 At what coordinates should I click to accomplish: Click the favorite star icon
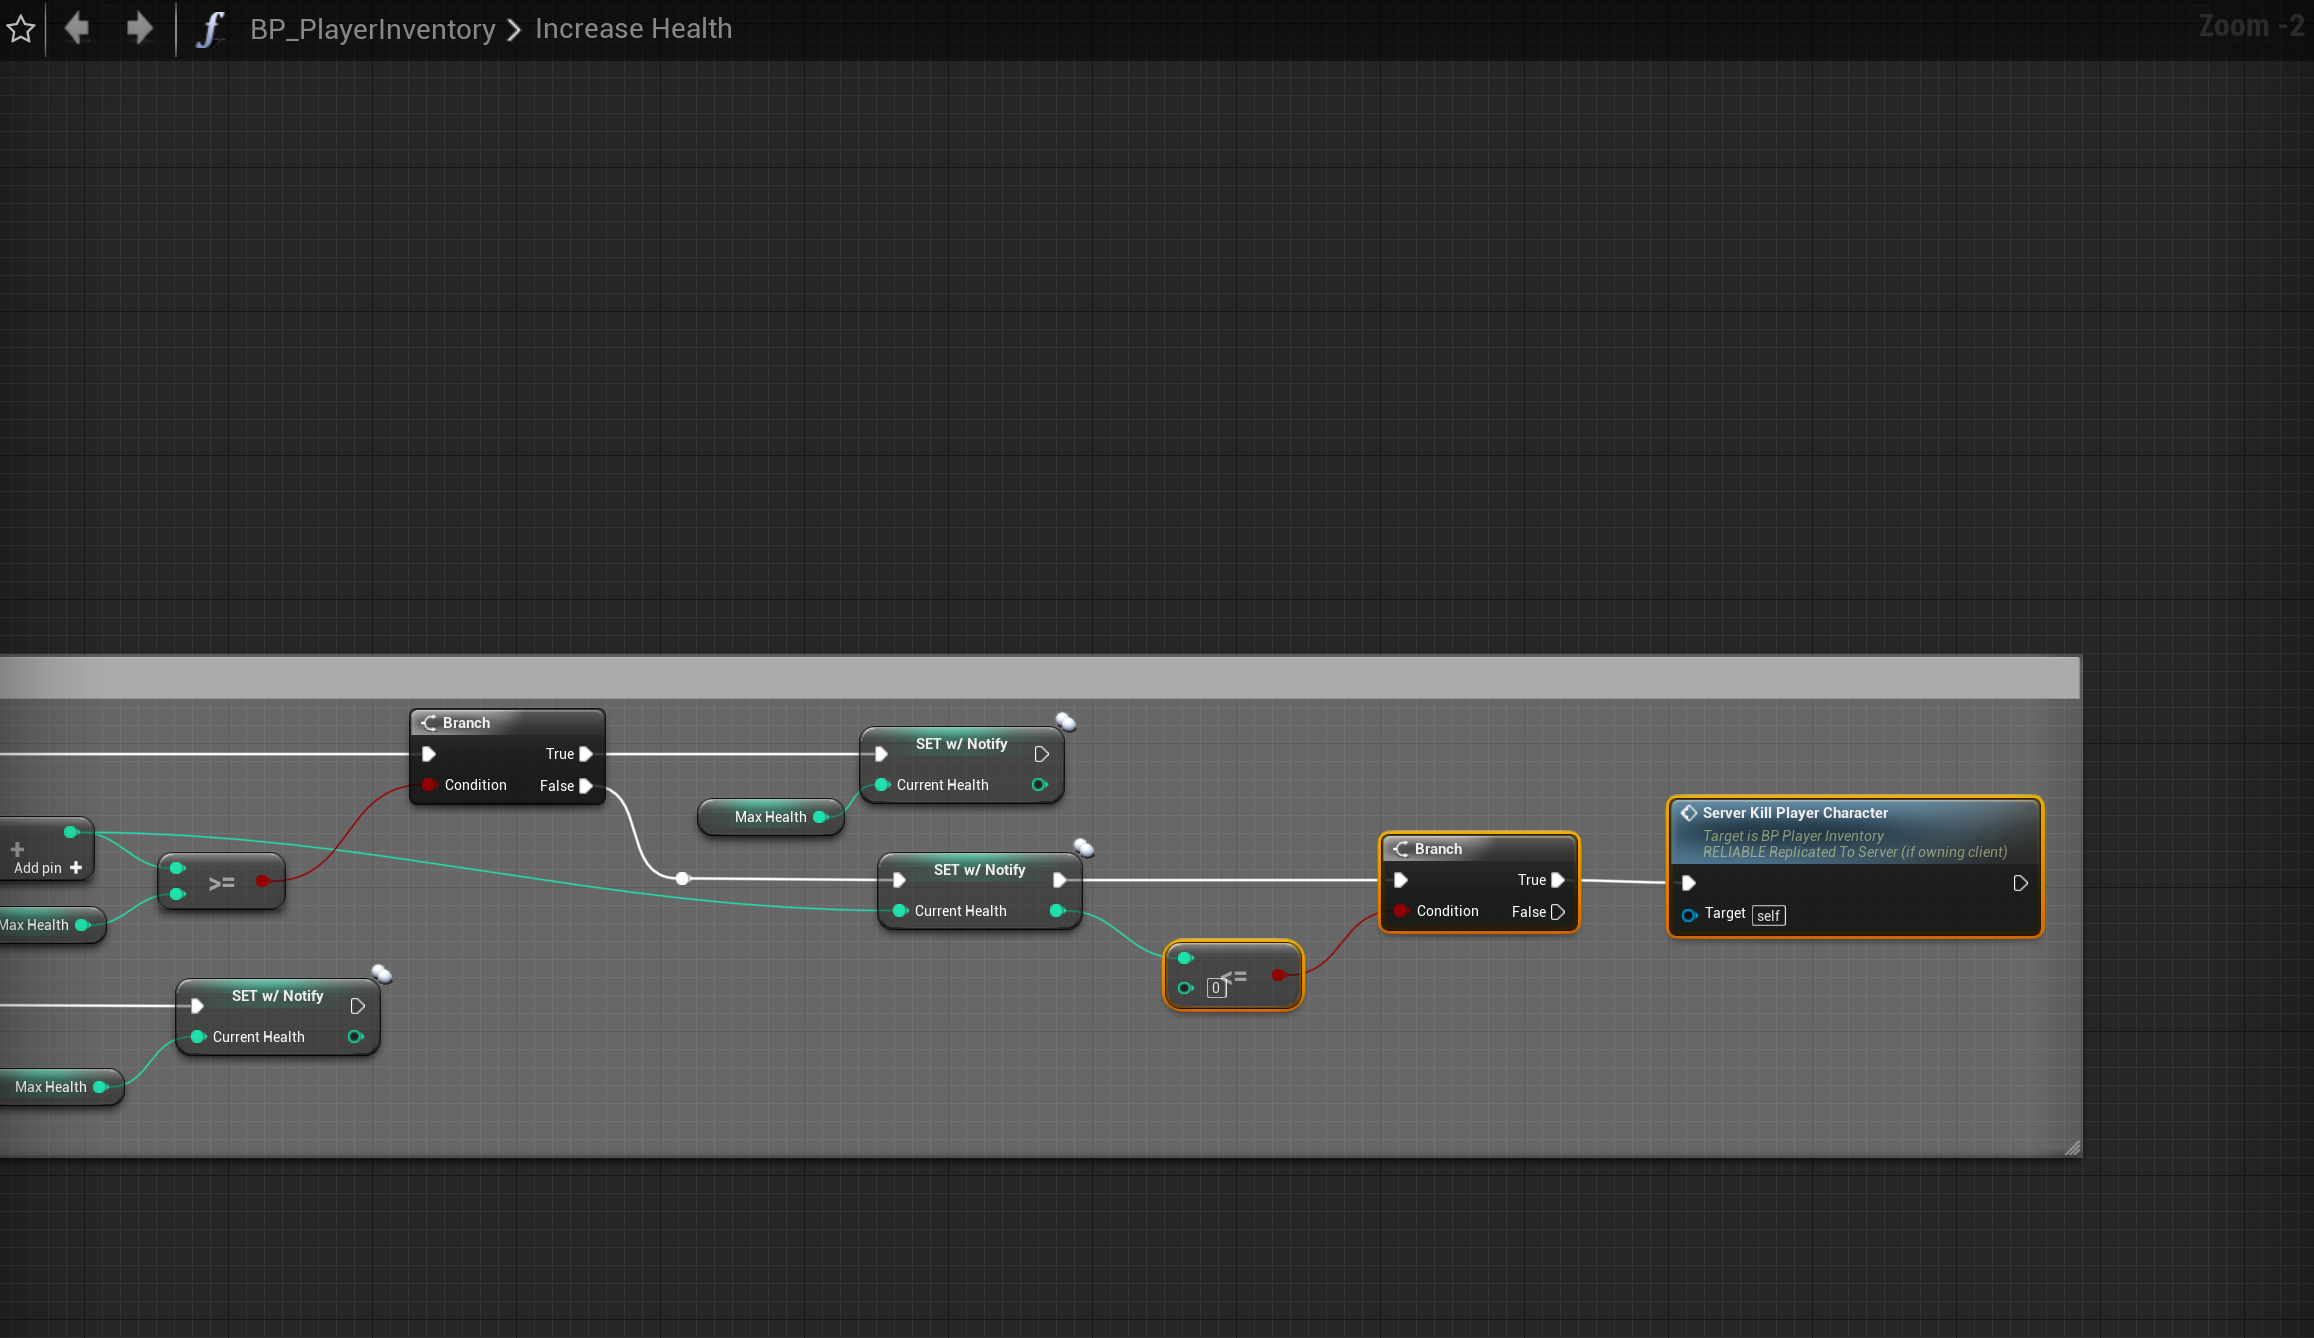21,29
